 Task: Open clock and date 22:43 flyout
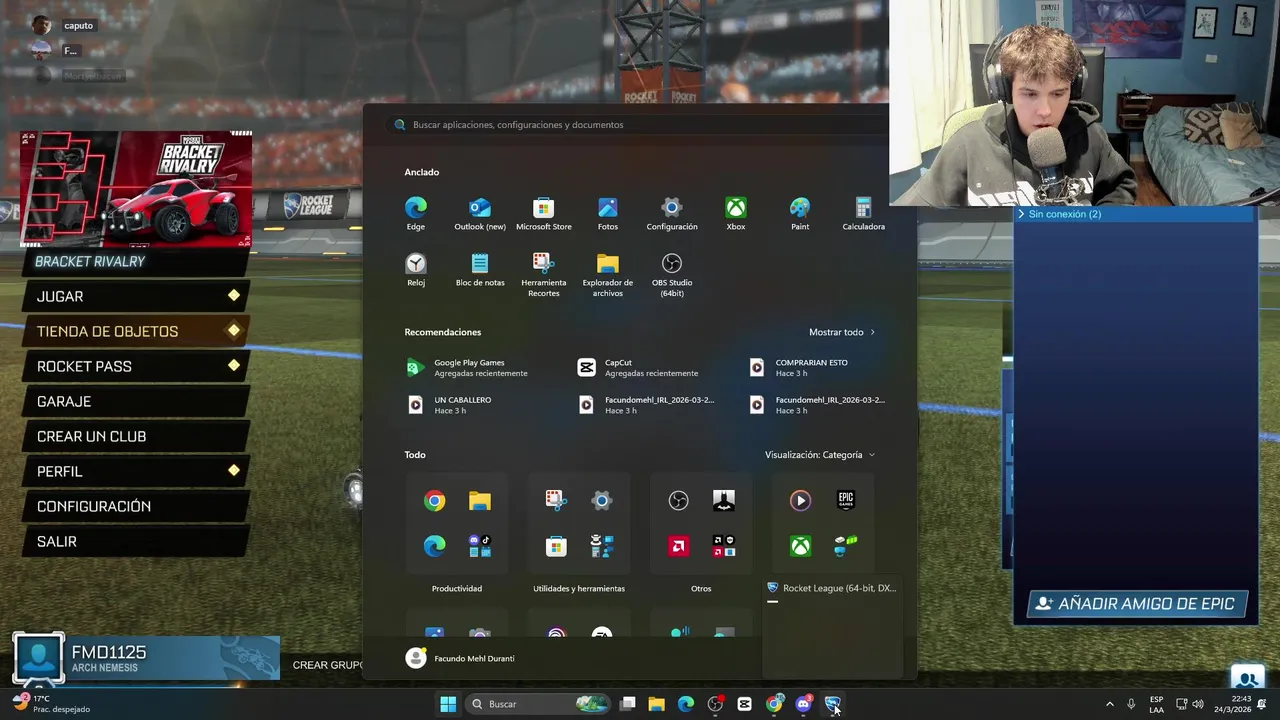1232,704
